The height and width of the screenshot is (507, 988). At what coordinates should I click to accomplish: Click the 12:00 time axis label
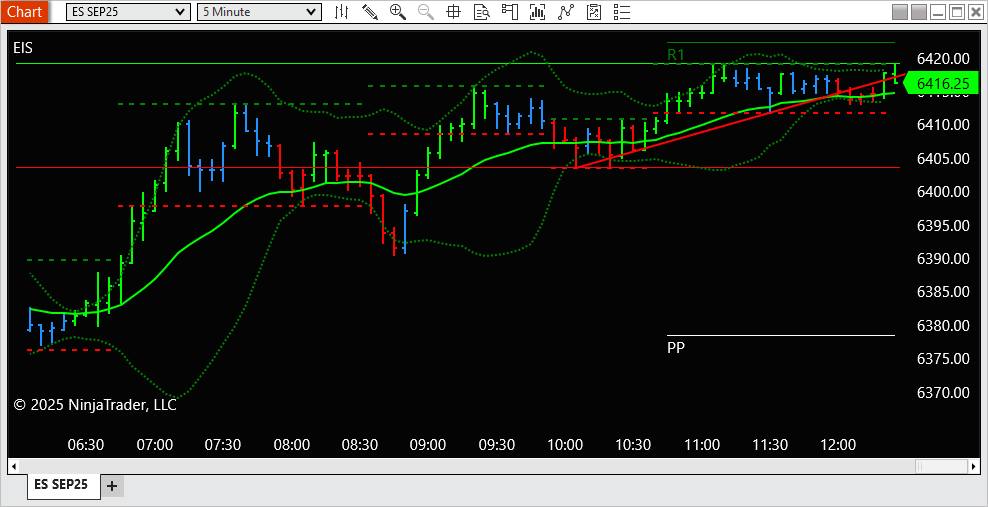pos(839,445)
